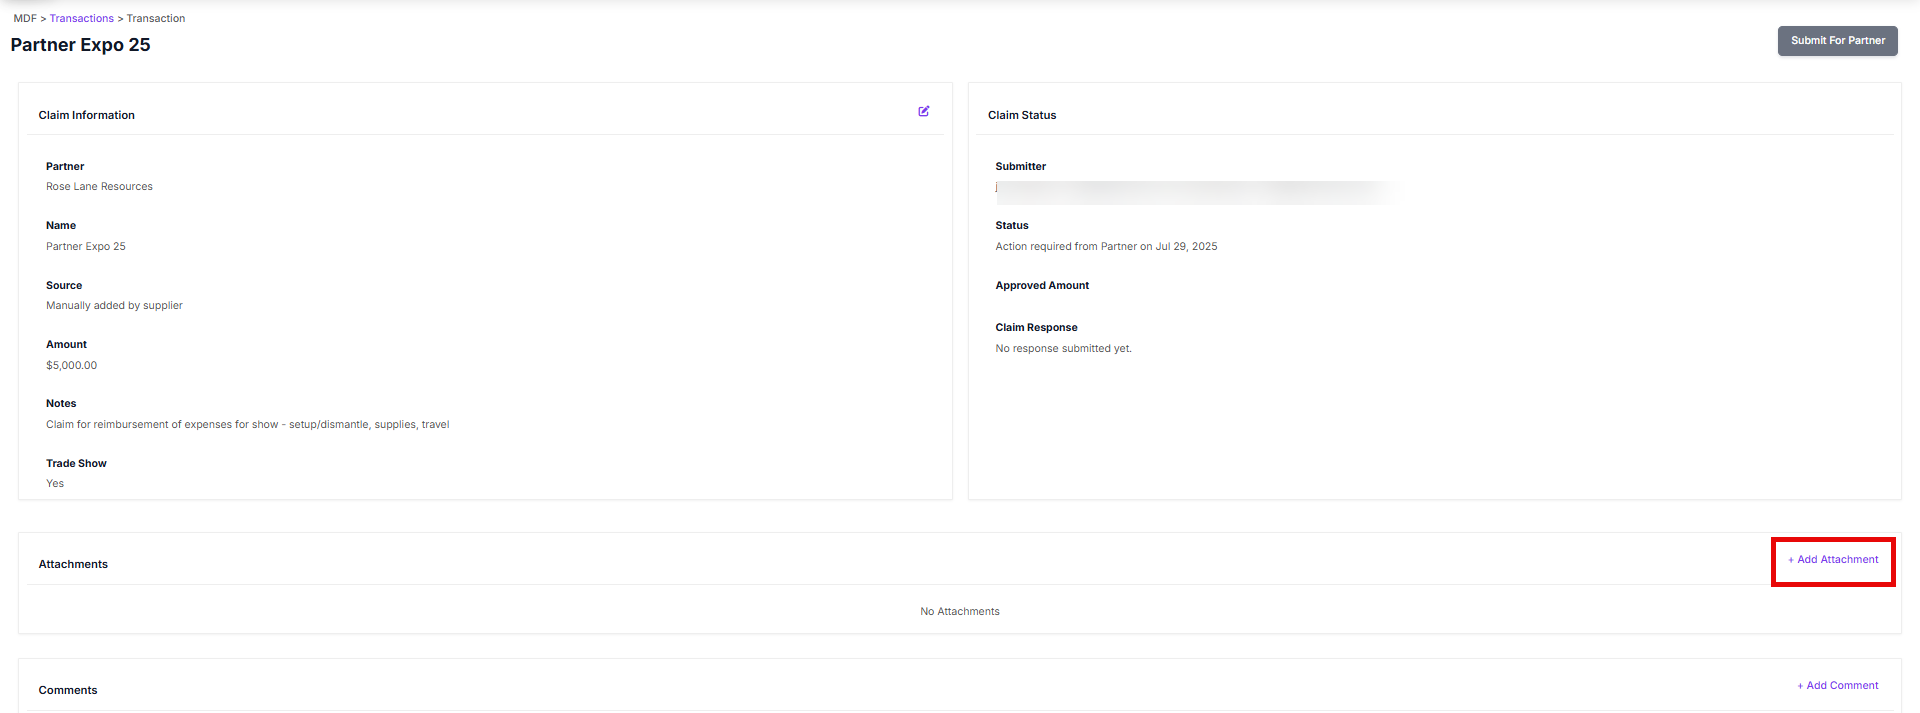Click the MDF breadcrumb item
Viewport: 1920px width, 713px height.
24,18
